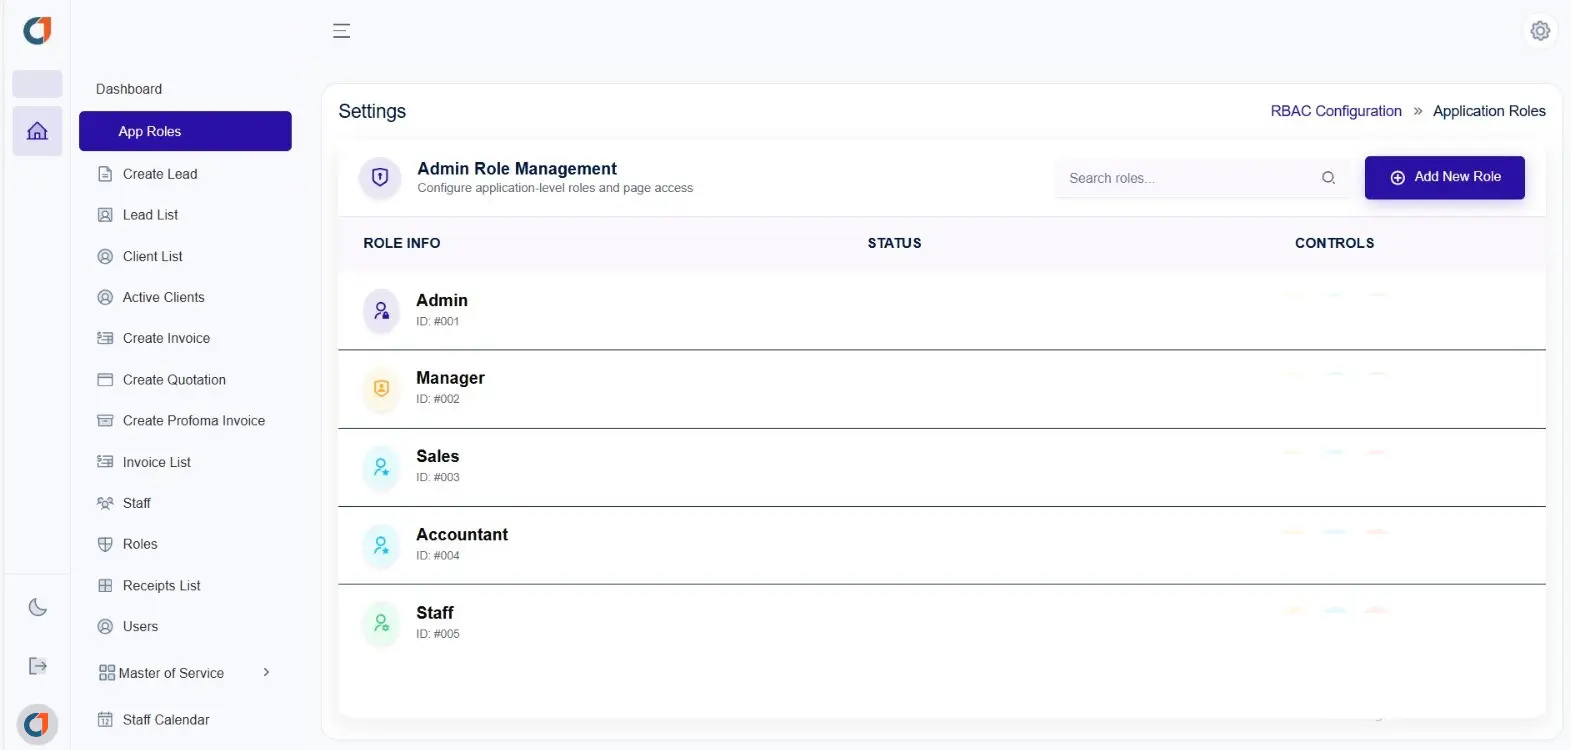Click the Staff role name in the table
The height and width of the screenshot is (750, 1571).
coord(435,612)
